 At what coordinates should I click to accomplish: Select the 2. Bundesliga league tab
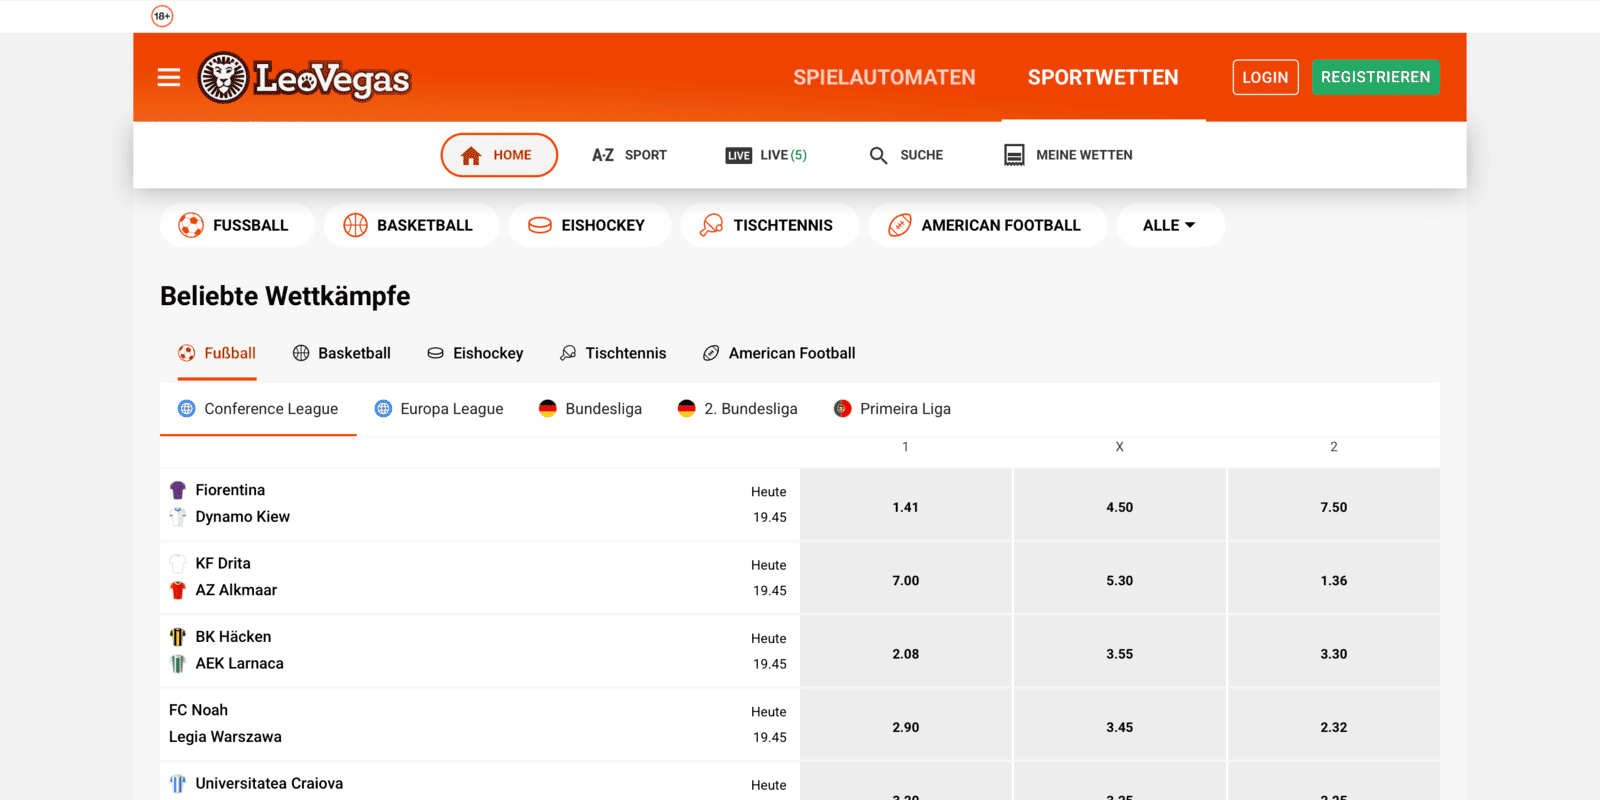pyautogui.click(x=737, y=409)
